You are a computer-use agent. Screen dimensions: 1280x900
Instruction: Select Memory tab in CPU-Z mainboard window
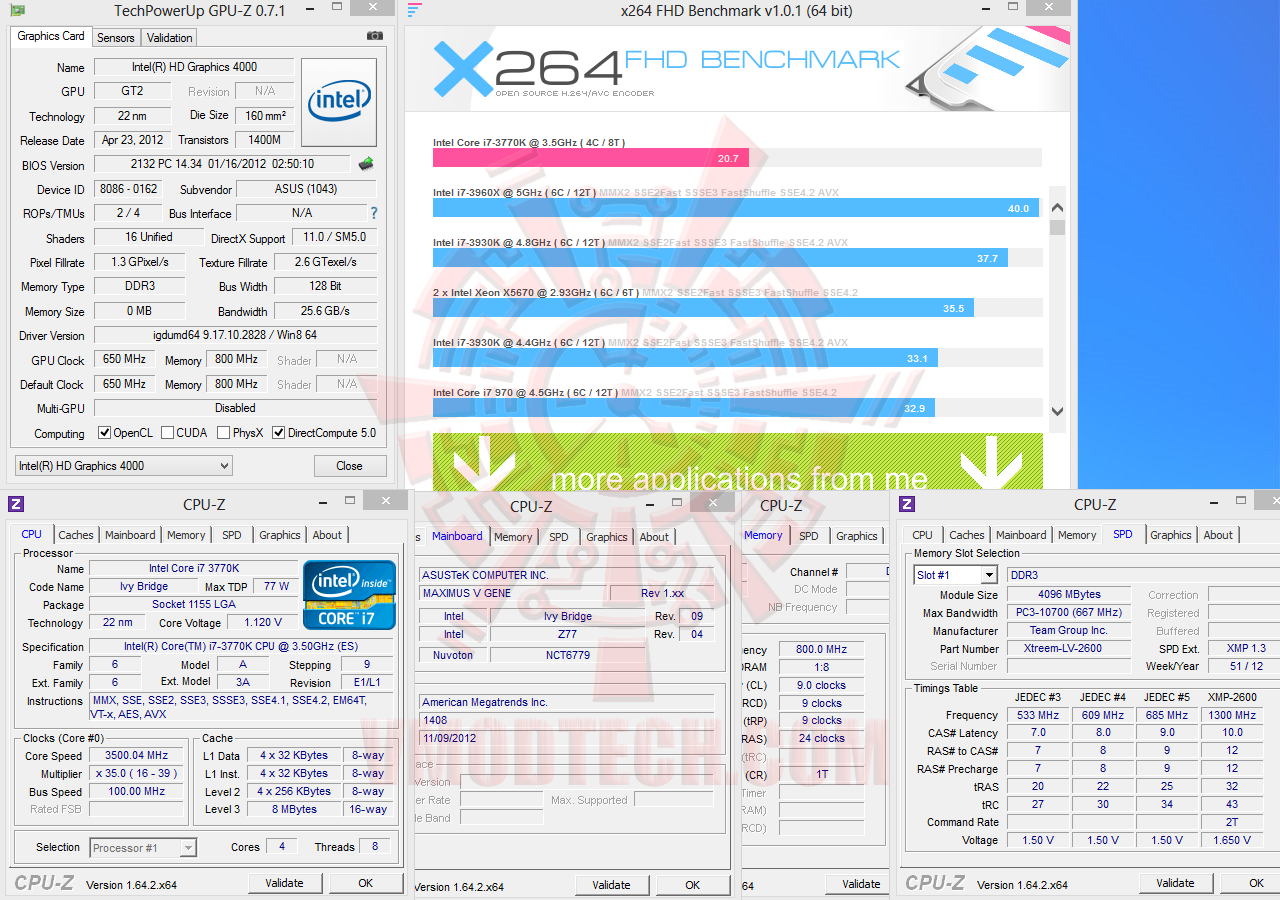coord(513,537)
